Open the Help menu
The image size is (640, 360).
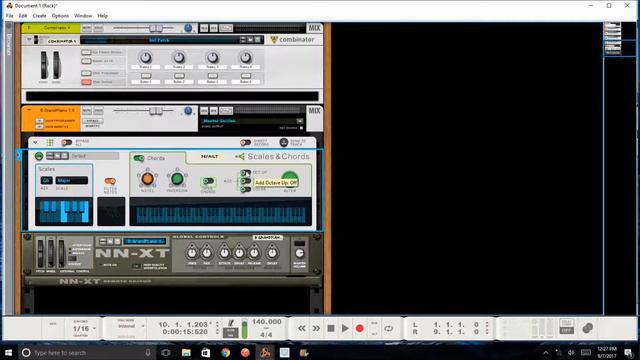(102, 16)
